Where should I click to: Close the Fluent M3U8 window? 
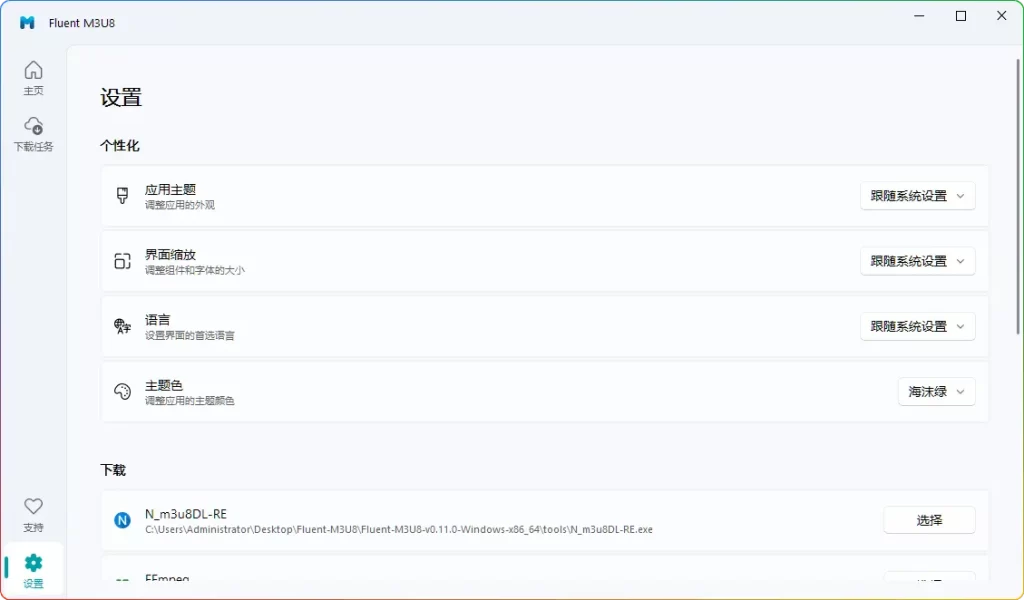(x=1002, y=16)
